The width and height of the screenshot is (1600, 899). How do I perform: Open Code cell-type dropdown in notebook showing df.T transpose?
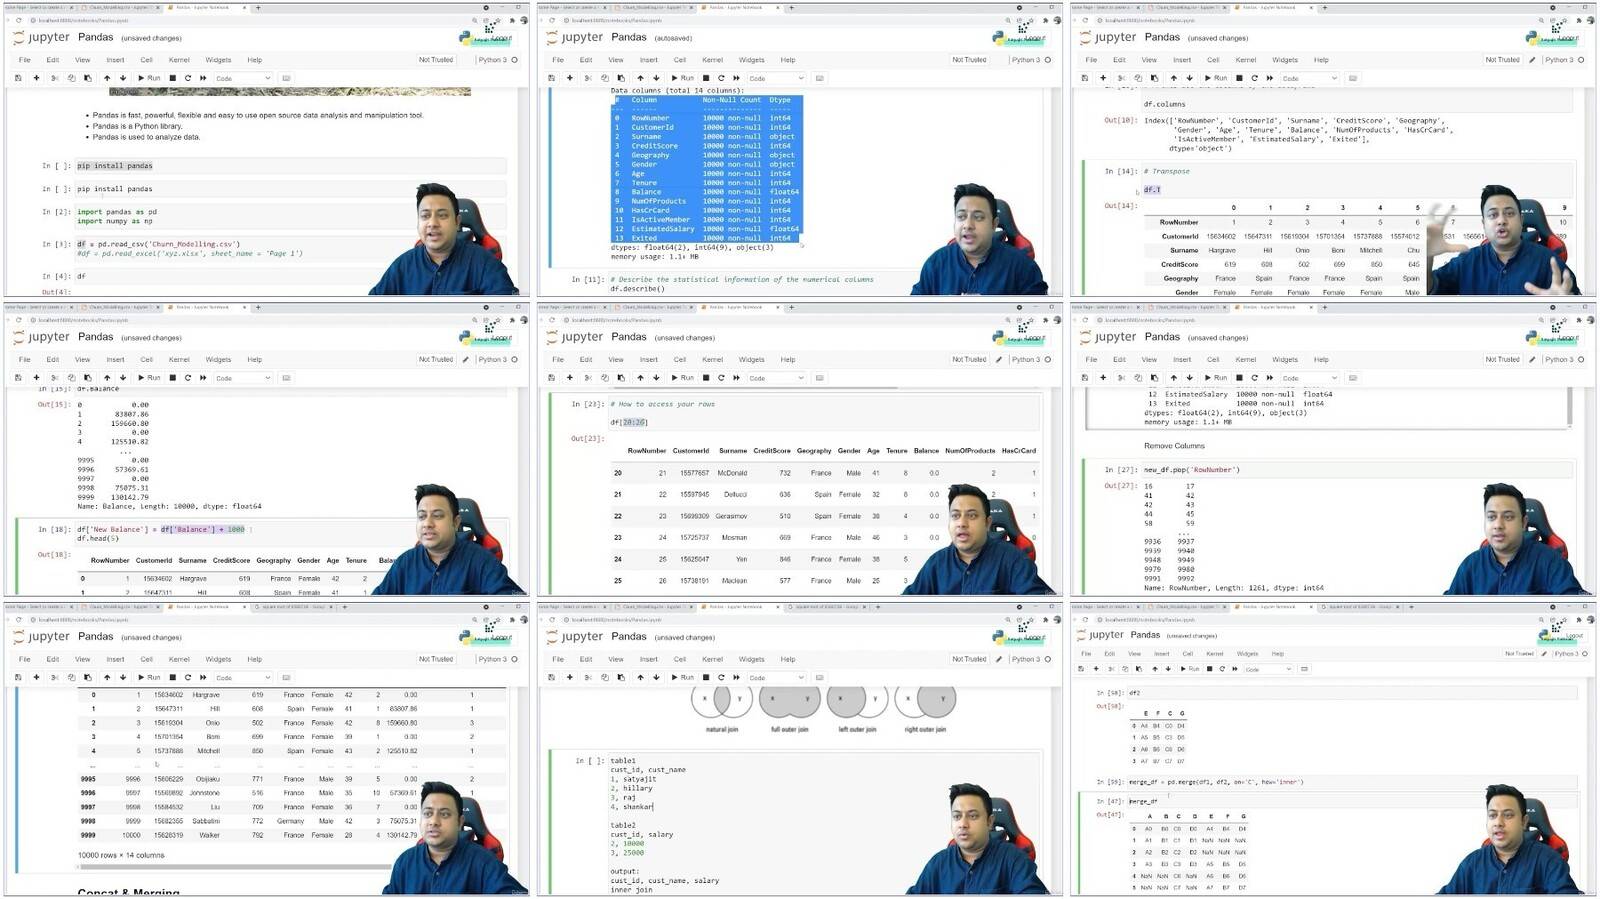pyautogui.click(x=1309, y=78)
